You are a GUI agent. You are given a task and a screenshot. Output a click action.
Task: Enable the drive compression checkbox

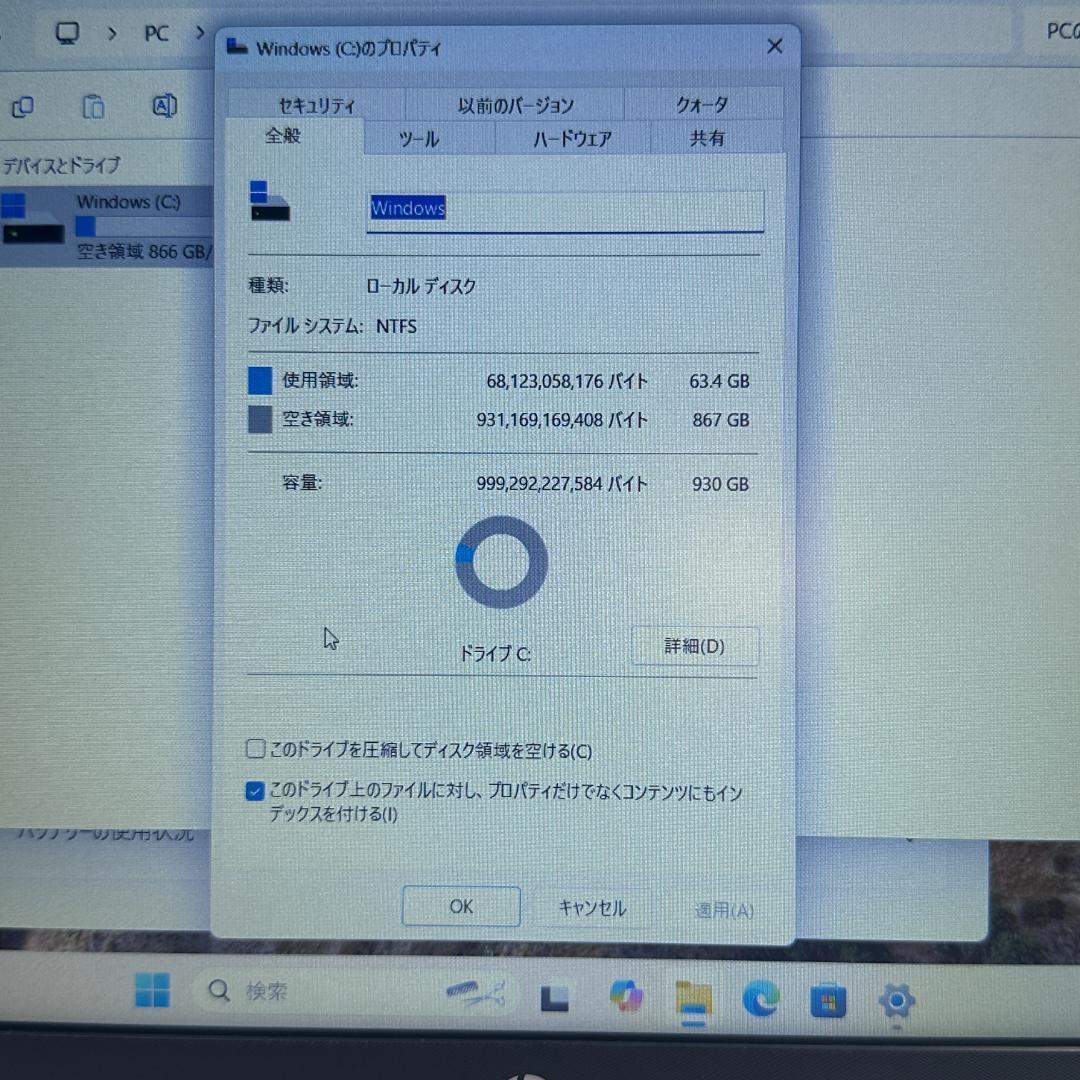pyautogui.click(x=255, y=748)
